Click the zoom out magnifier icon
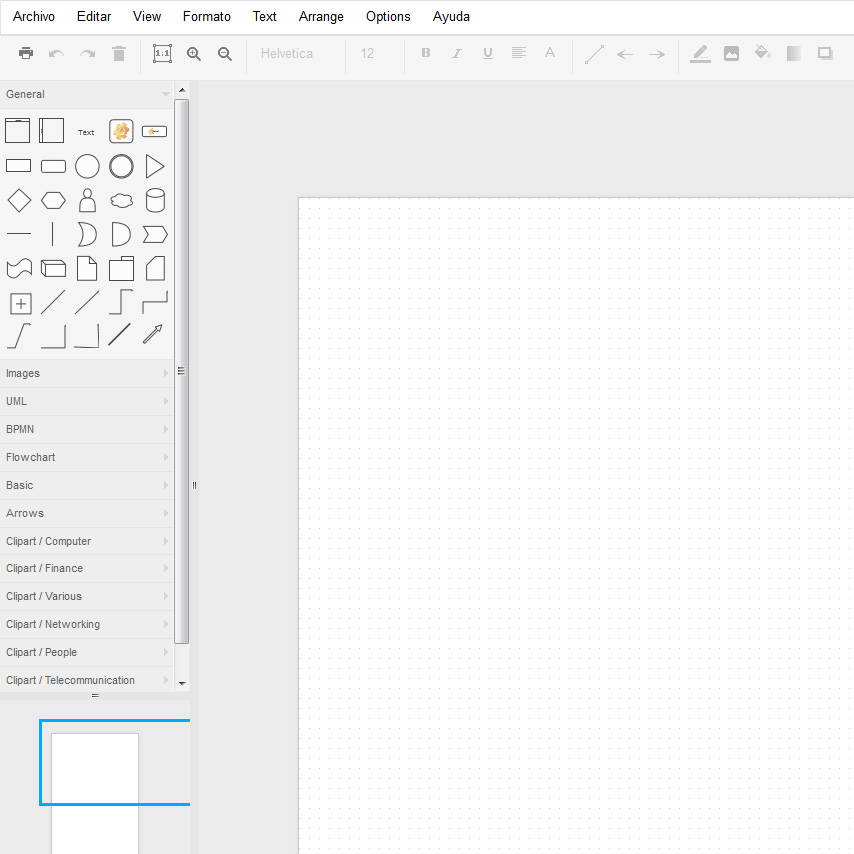This screenshot has height=854, width=854. [225, 53]
